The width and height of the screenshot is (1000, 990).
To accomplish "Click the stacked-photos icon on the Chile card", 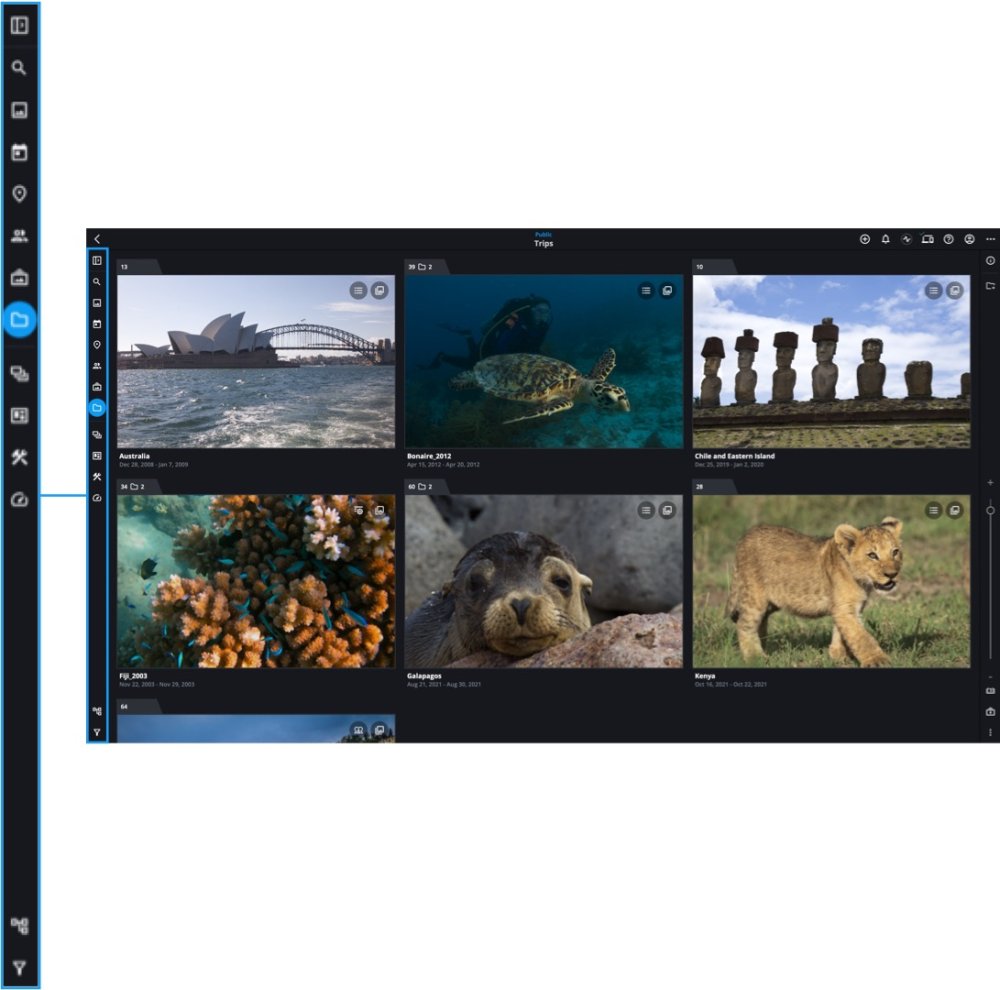I will [x=955, y=291].
